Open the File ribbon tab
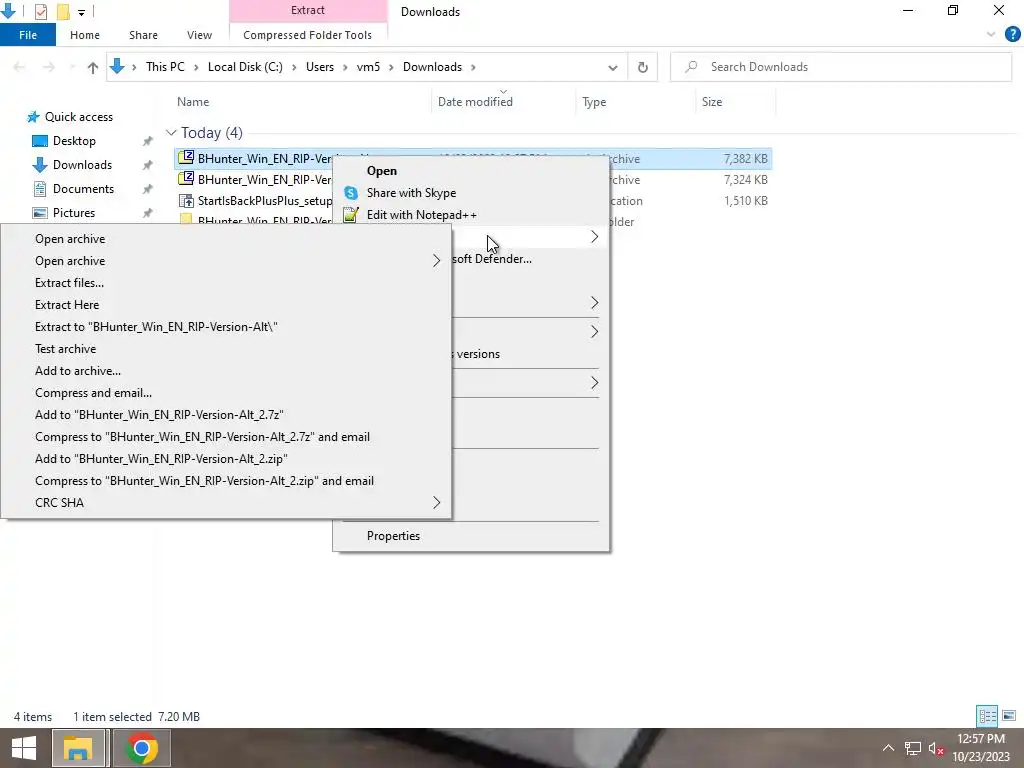The image size is (1024, 768). point(27,35)
